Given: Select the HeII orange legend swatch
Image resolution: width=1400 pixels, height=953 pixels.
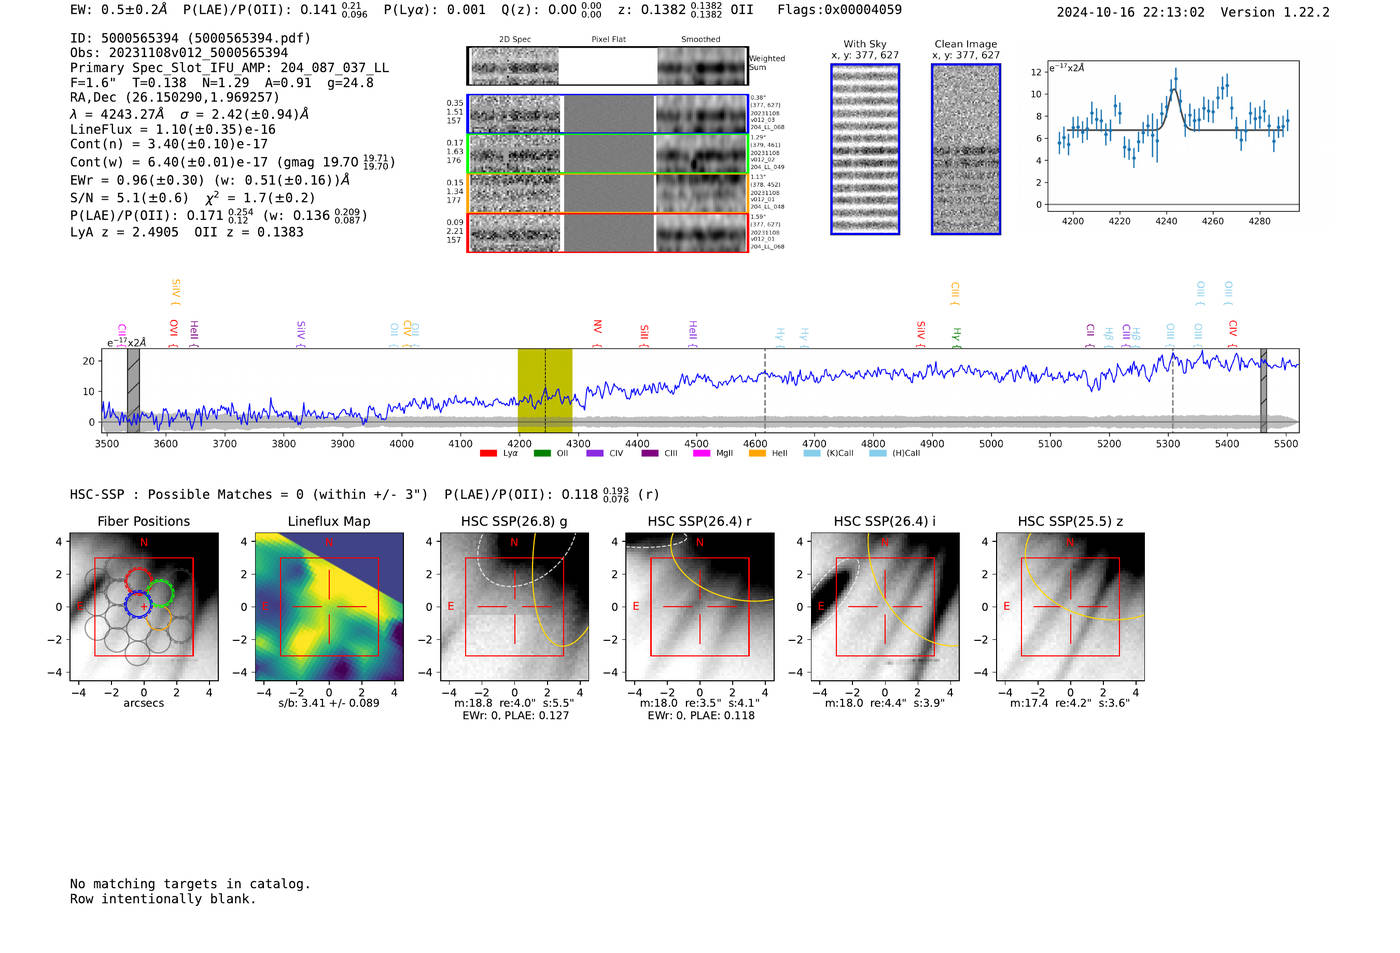Looking at the screenshot, I should pyautogui.click(x=757, y=454).
